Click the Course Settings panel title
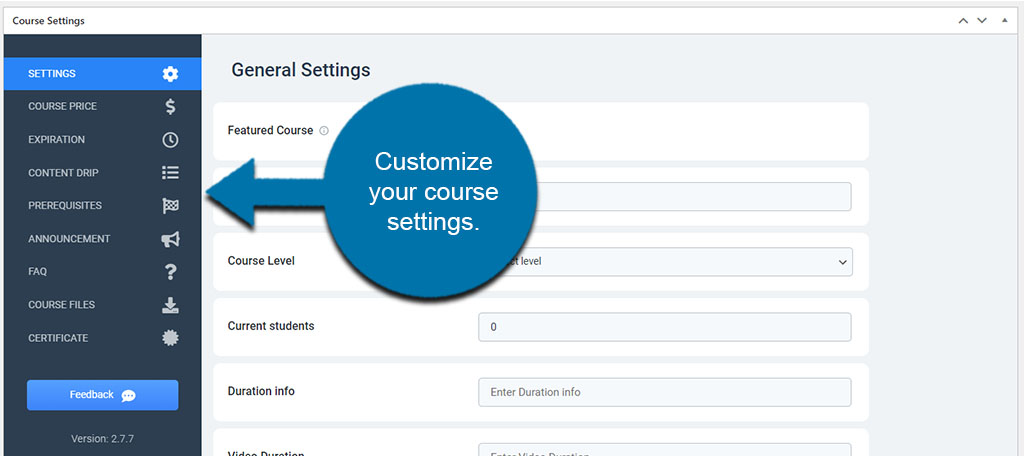 point(49,21)
